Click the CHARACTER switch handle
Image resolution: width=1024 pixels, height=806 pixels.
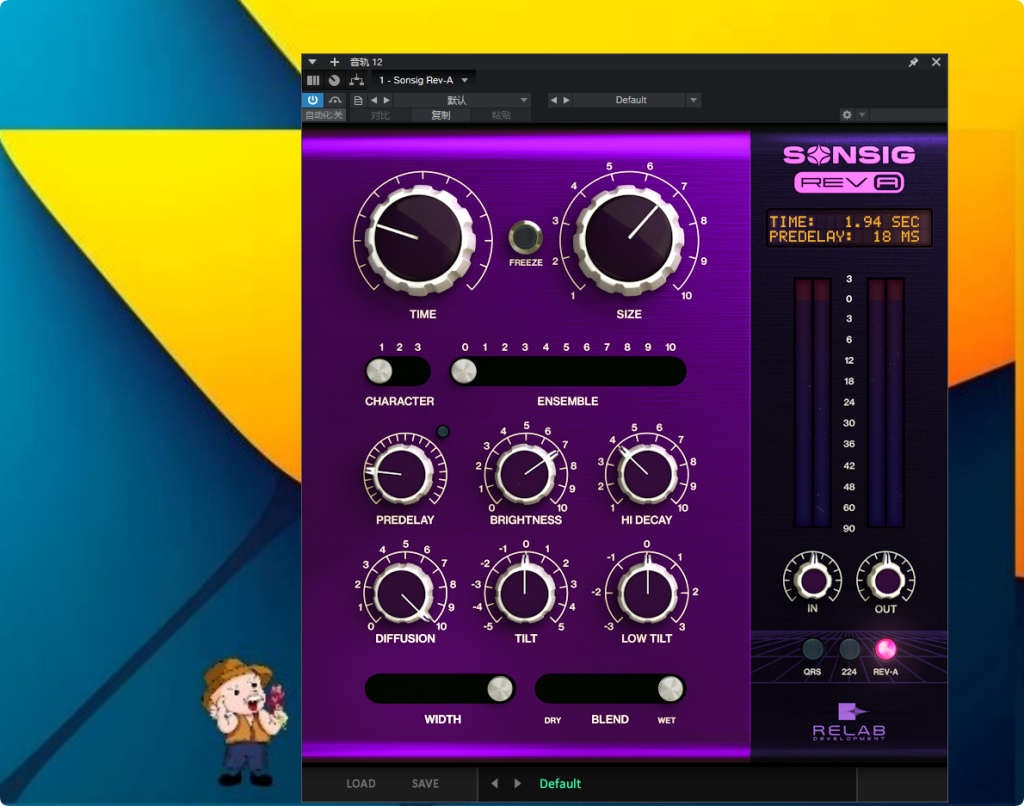point(379,372)
